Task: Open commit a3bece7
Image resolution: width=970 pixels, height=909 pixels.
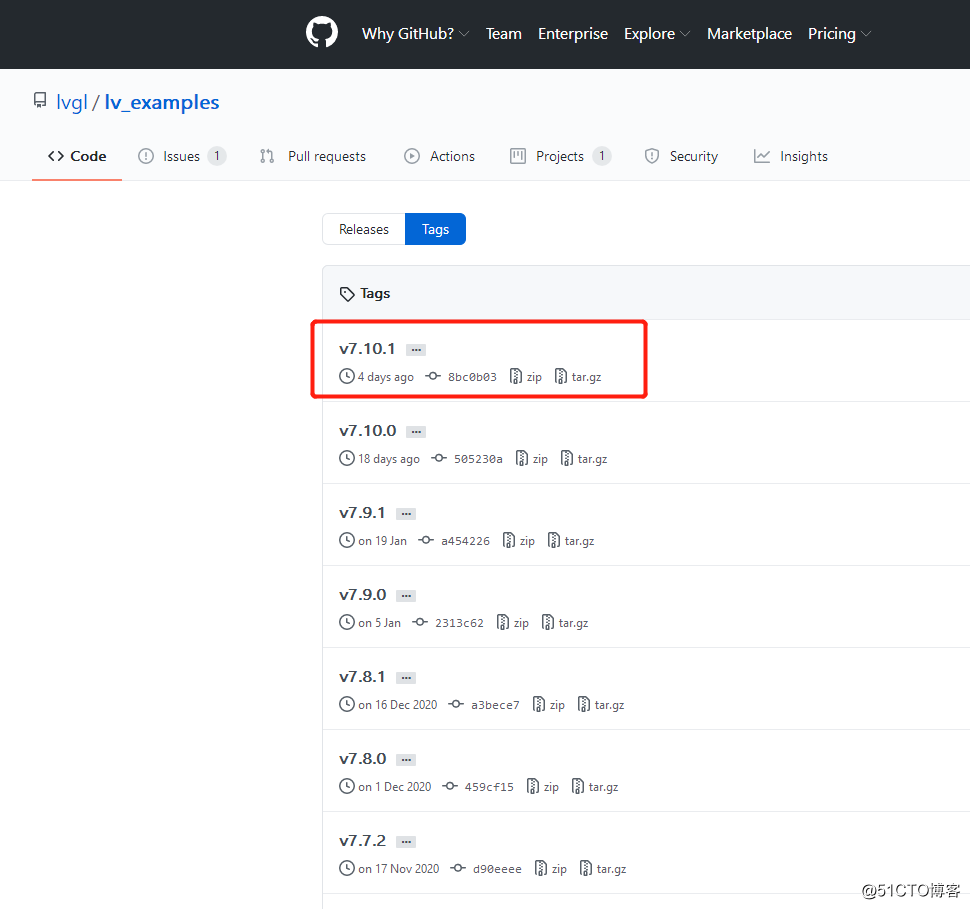Action: pyautogui.click(x=495, y=705)
